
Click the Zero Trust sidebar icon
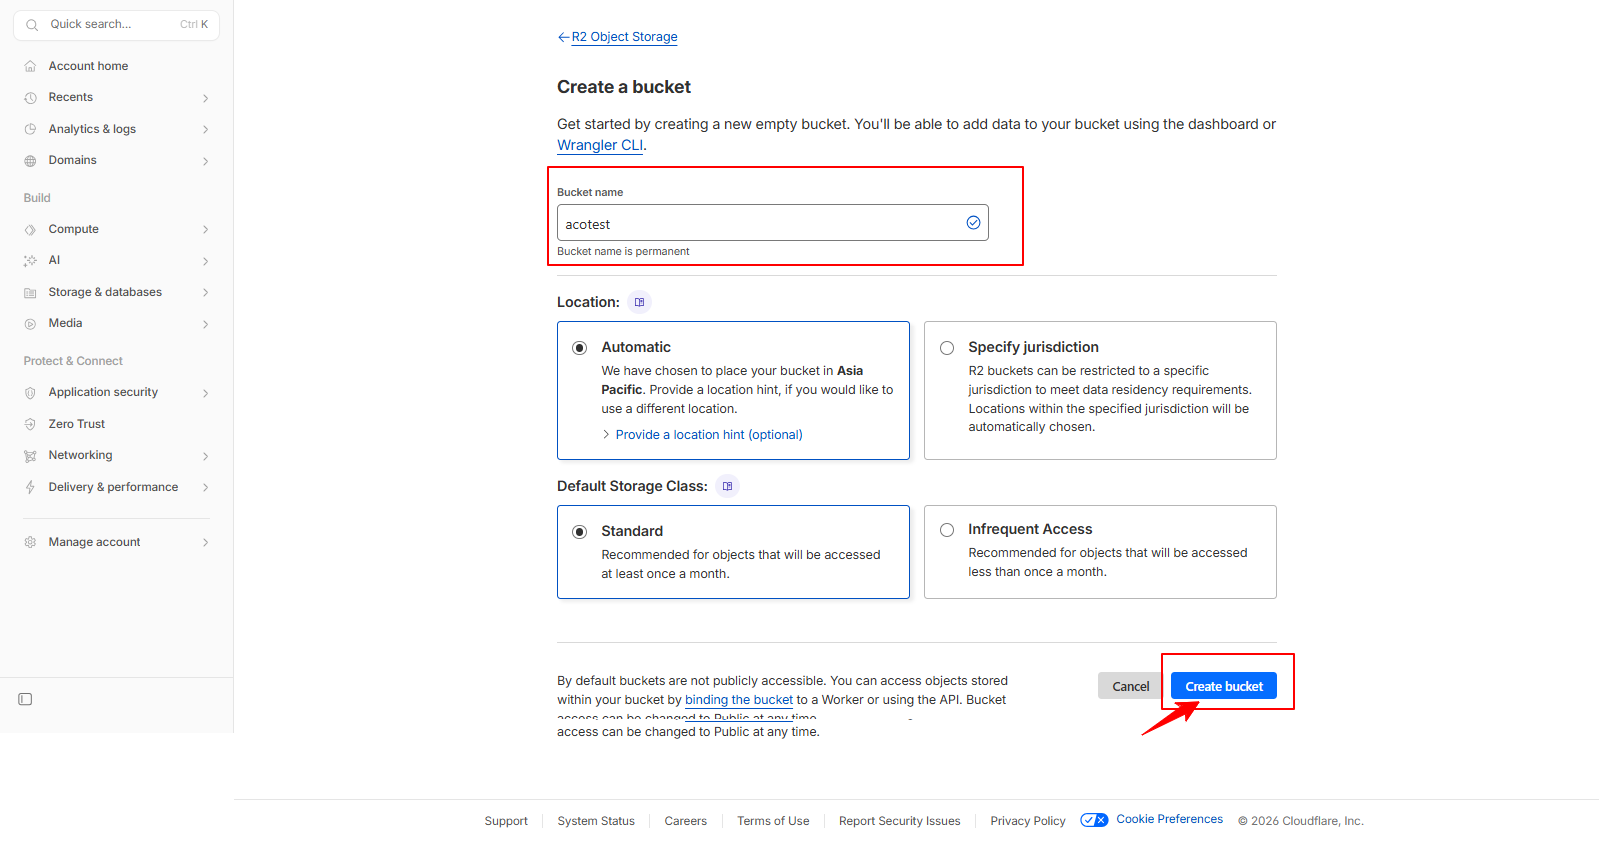click(30, 424)
